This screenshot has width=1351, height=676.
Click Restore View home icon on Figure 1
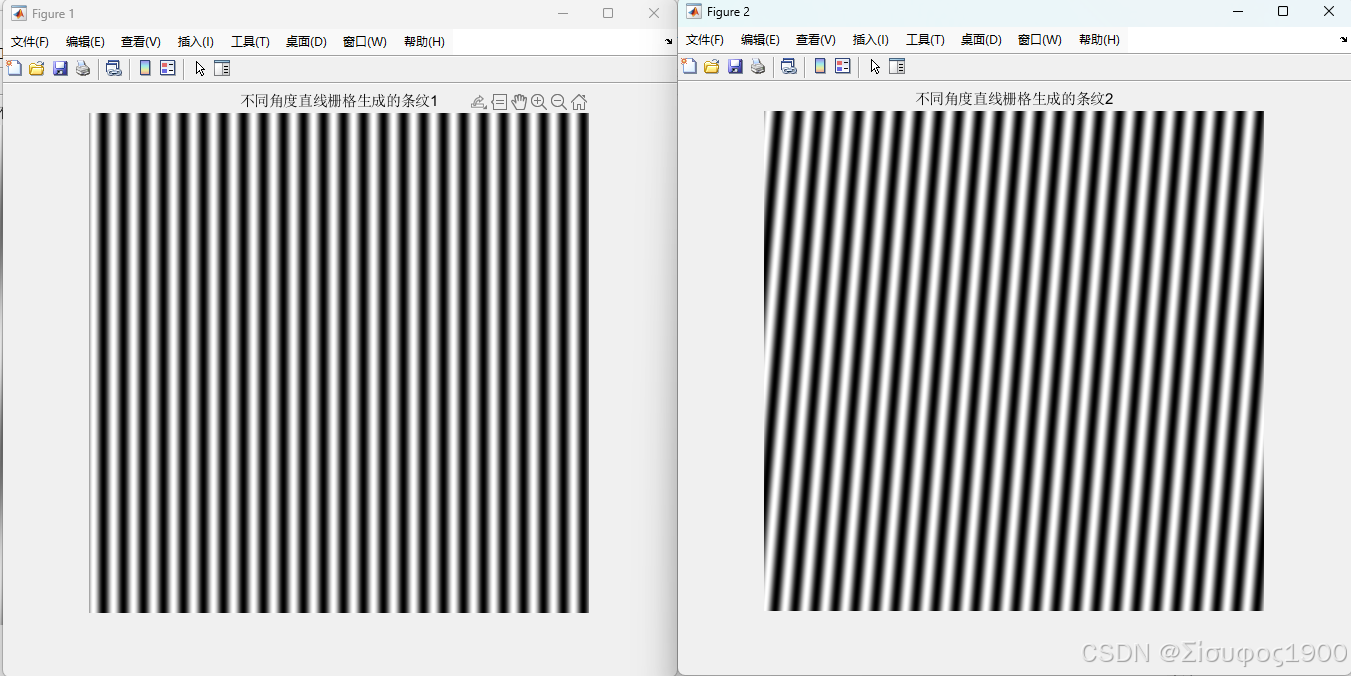coord(579,101)
